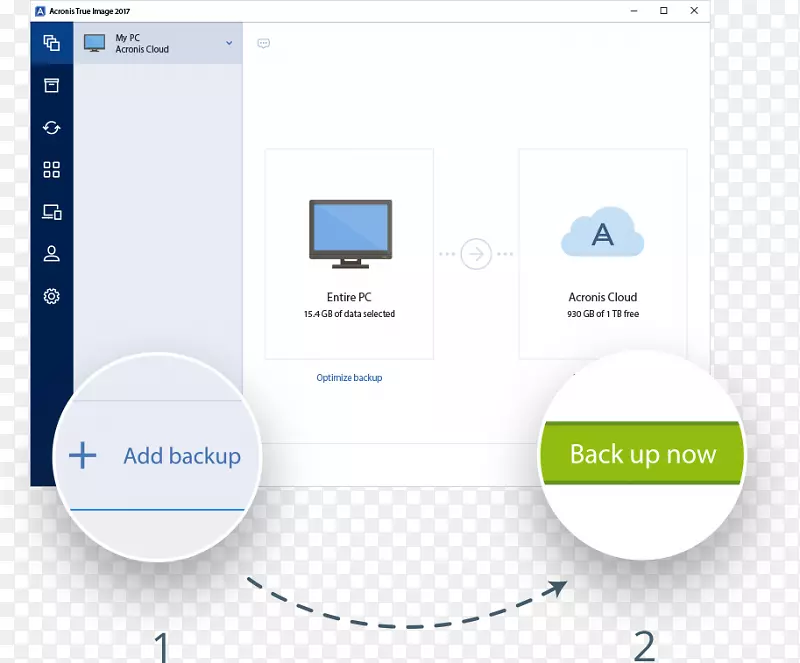
Task: Click the Acronis True Image 2017 title text
Action: [90, 11]
